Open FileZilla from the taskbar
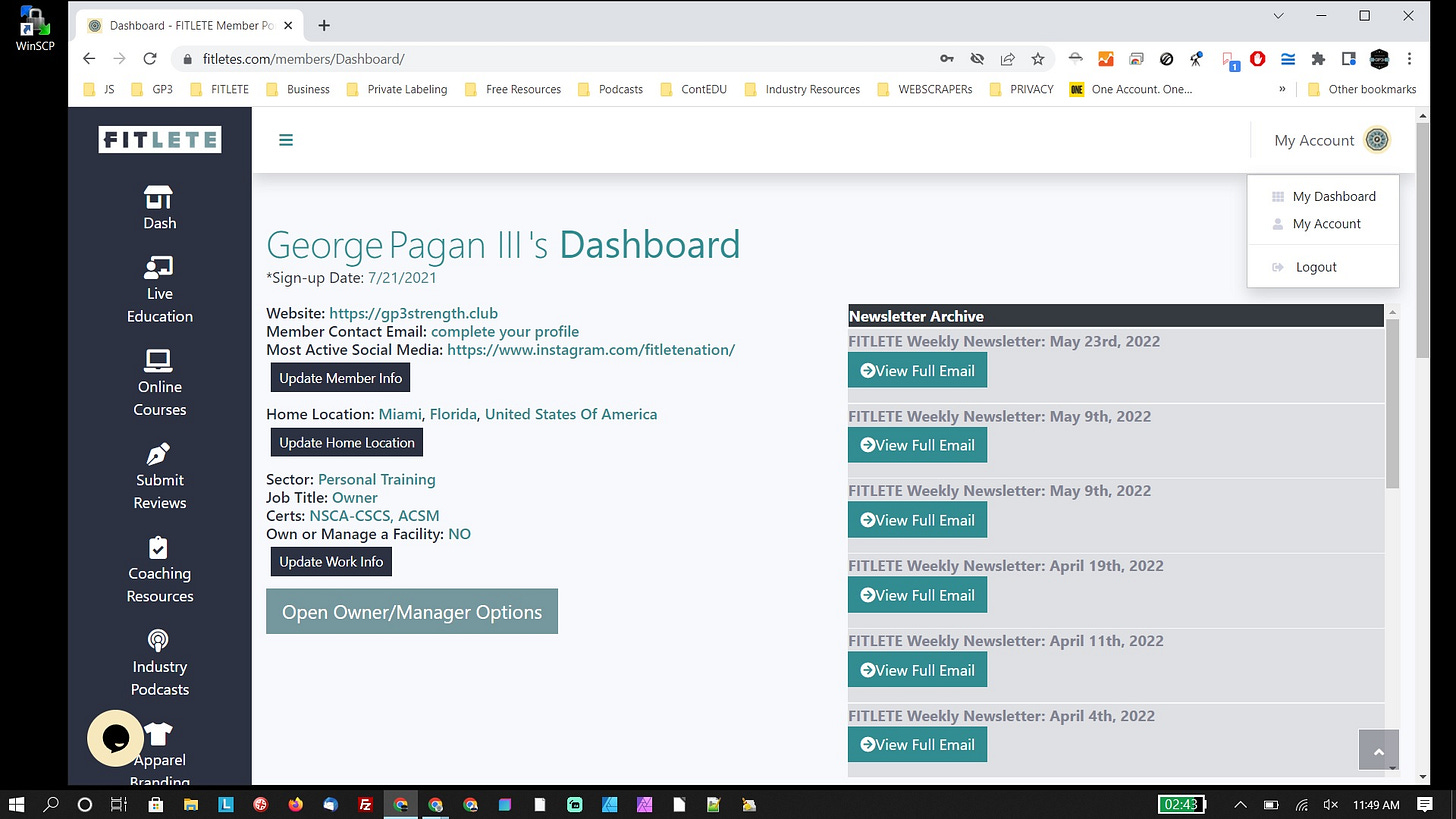Screen dimensions: 1456x819 click(366, 804)
